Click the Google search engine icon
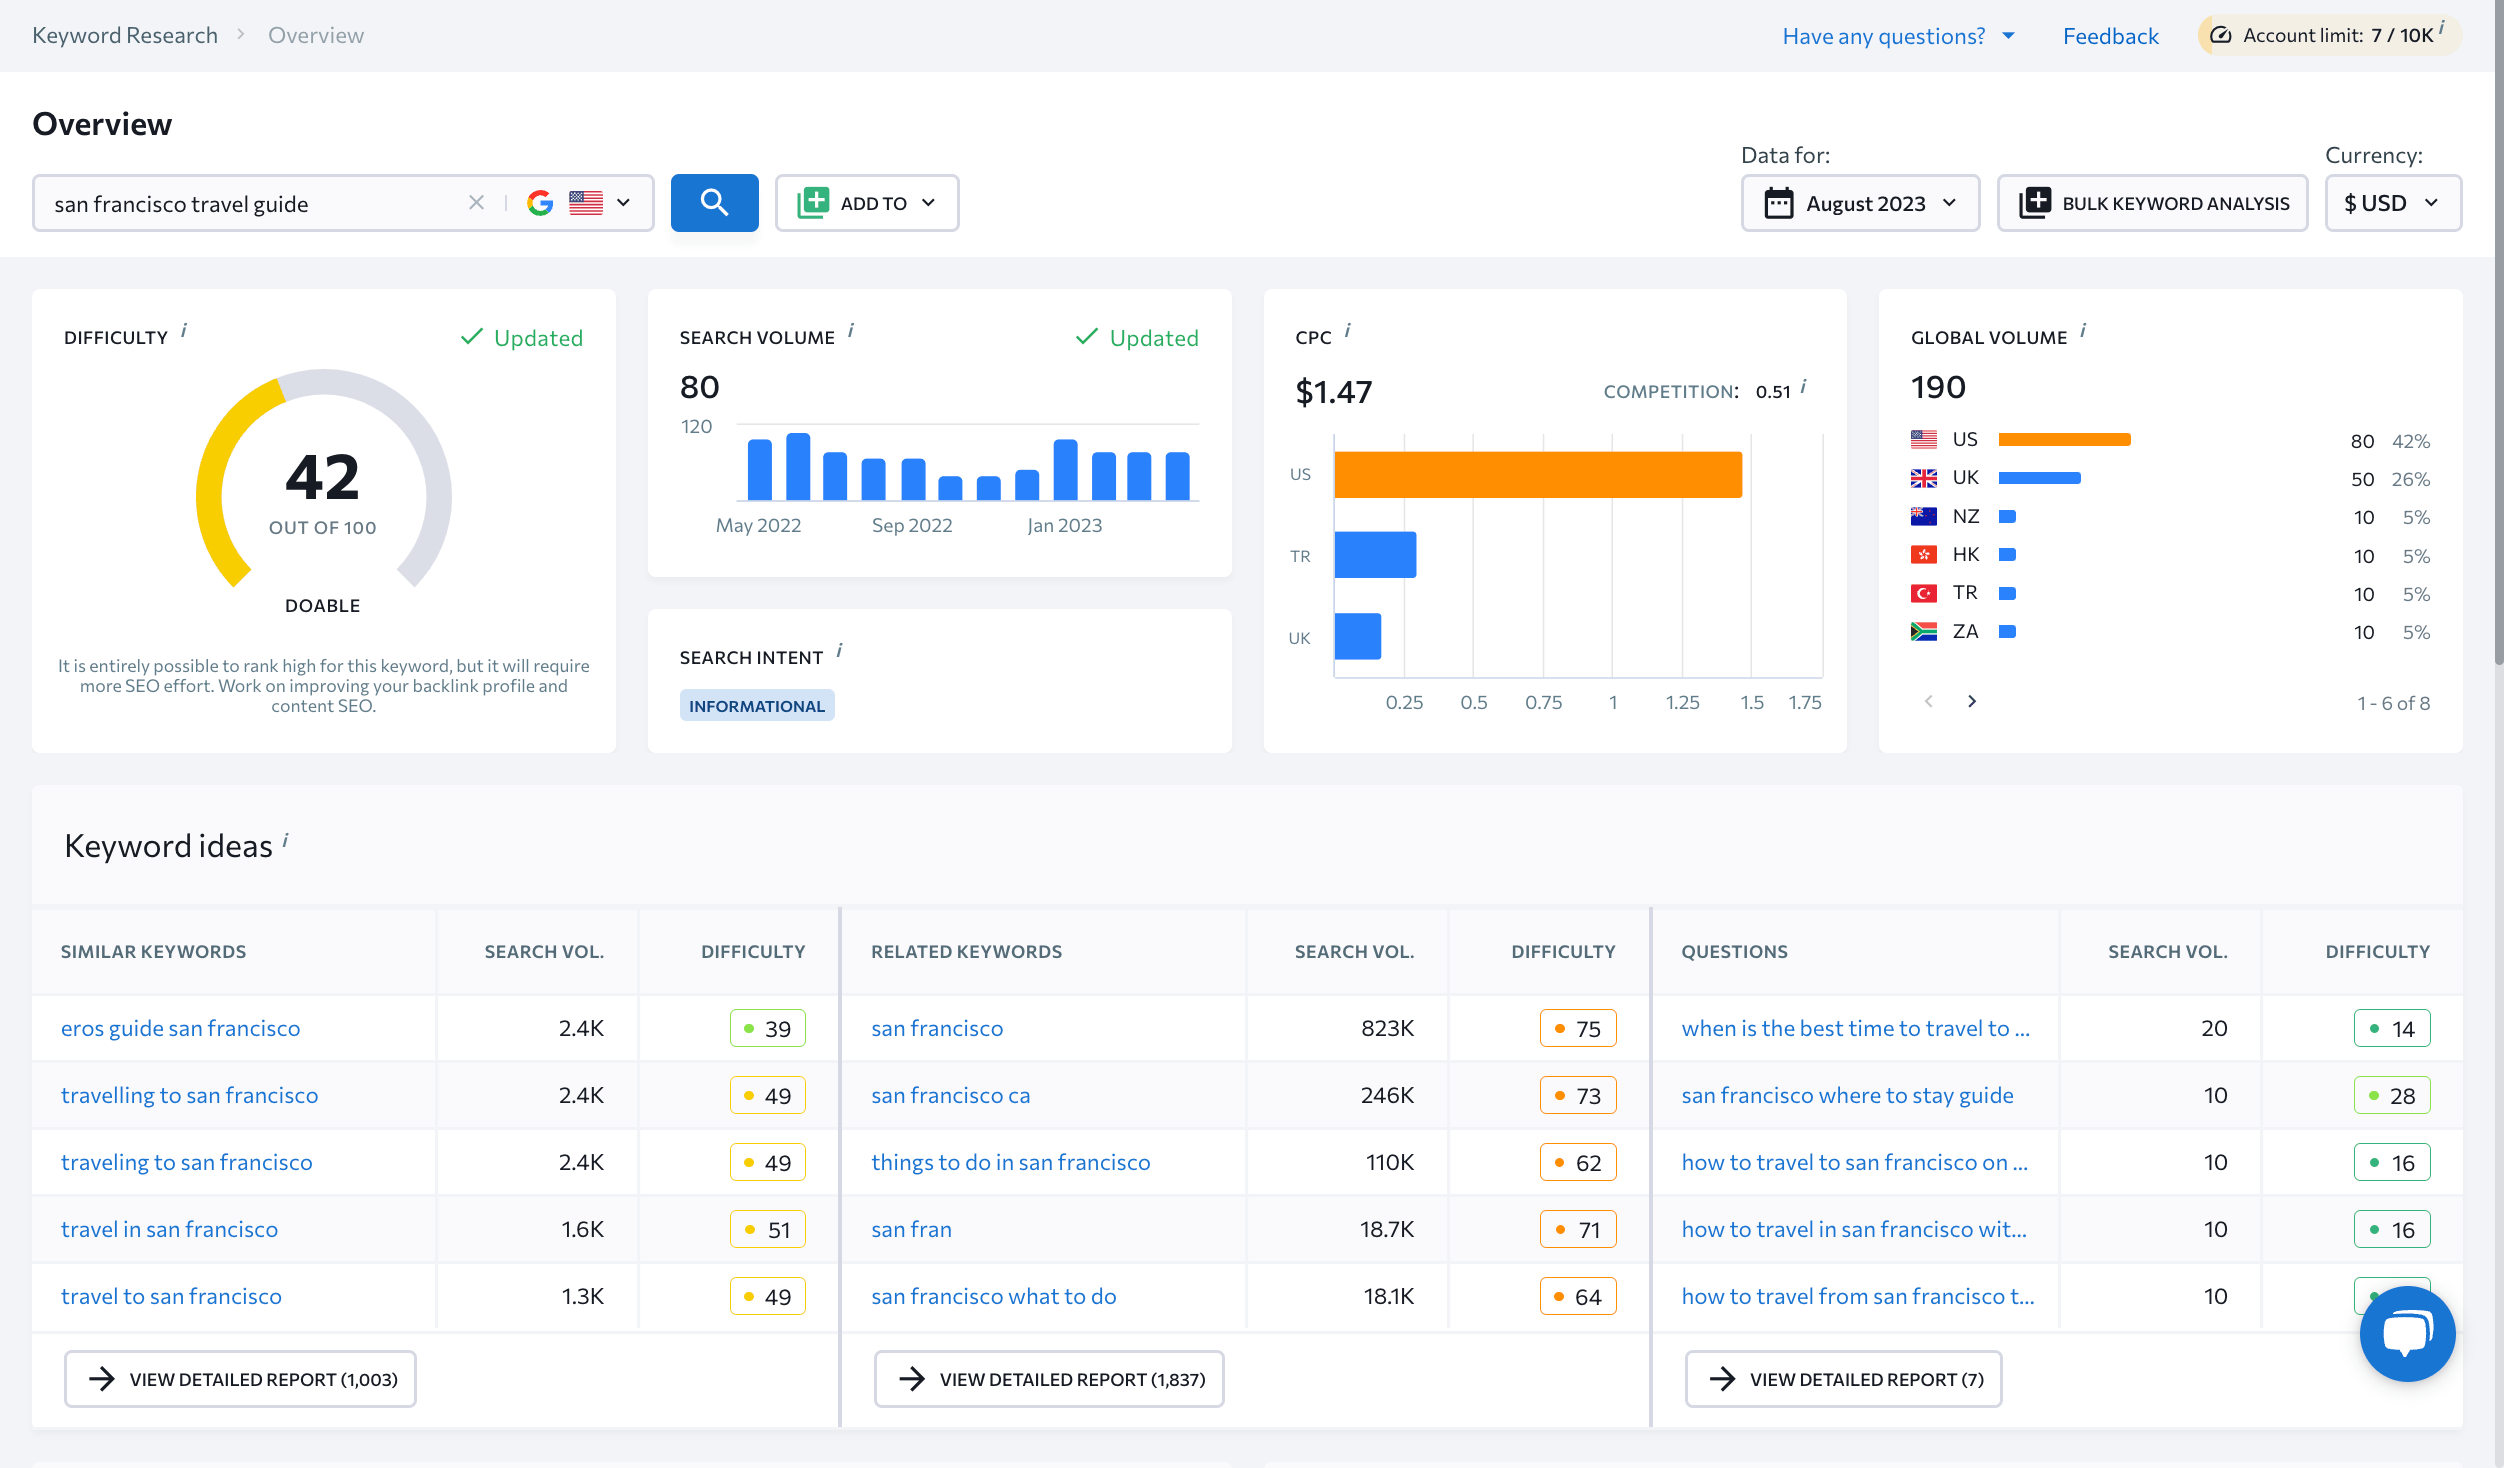The width and height of the screenshot is (2504, 1468). (x=538, y=201)
